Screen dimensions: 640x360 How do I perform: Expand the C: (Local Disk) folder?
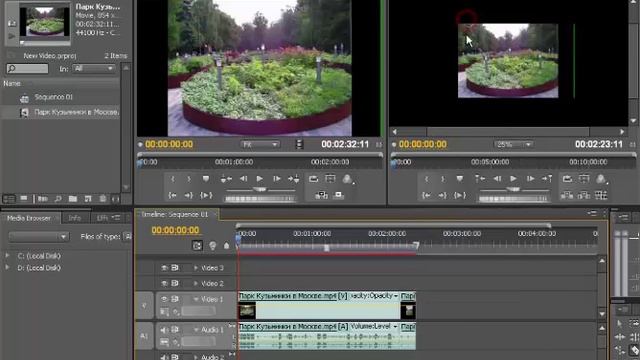7,256
